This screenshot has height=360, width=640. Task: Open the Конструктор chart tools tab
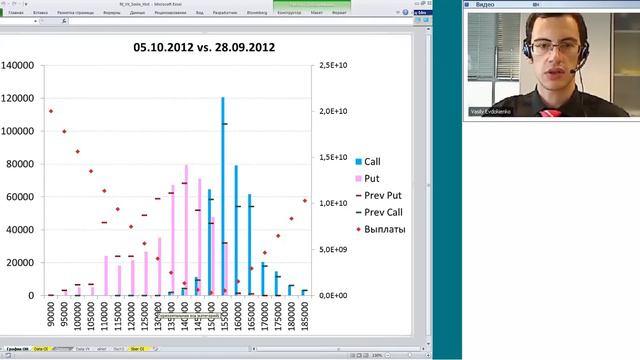pos(289,13)
